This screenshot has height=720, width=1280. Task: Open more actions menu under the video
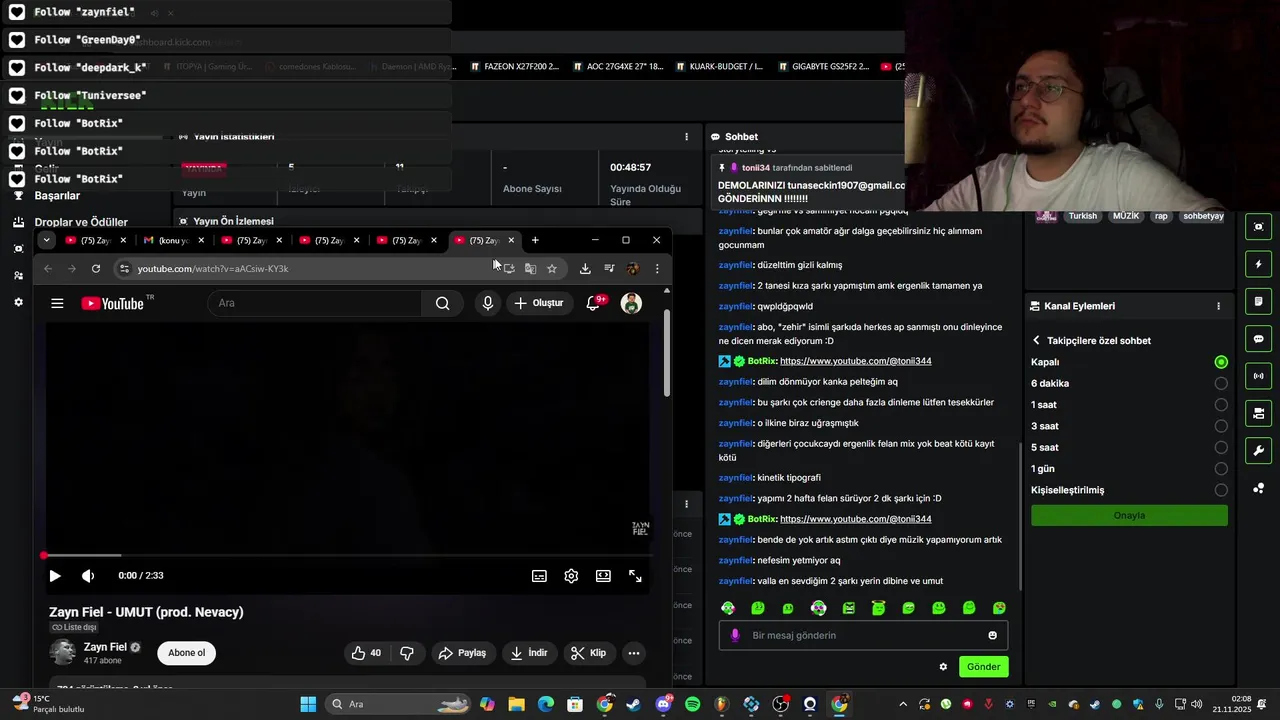point(634,653)
